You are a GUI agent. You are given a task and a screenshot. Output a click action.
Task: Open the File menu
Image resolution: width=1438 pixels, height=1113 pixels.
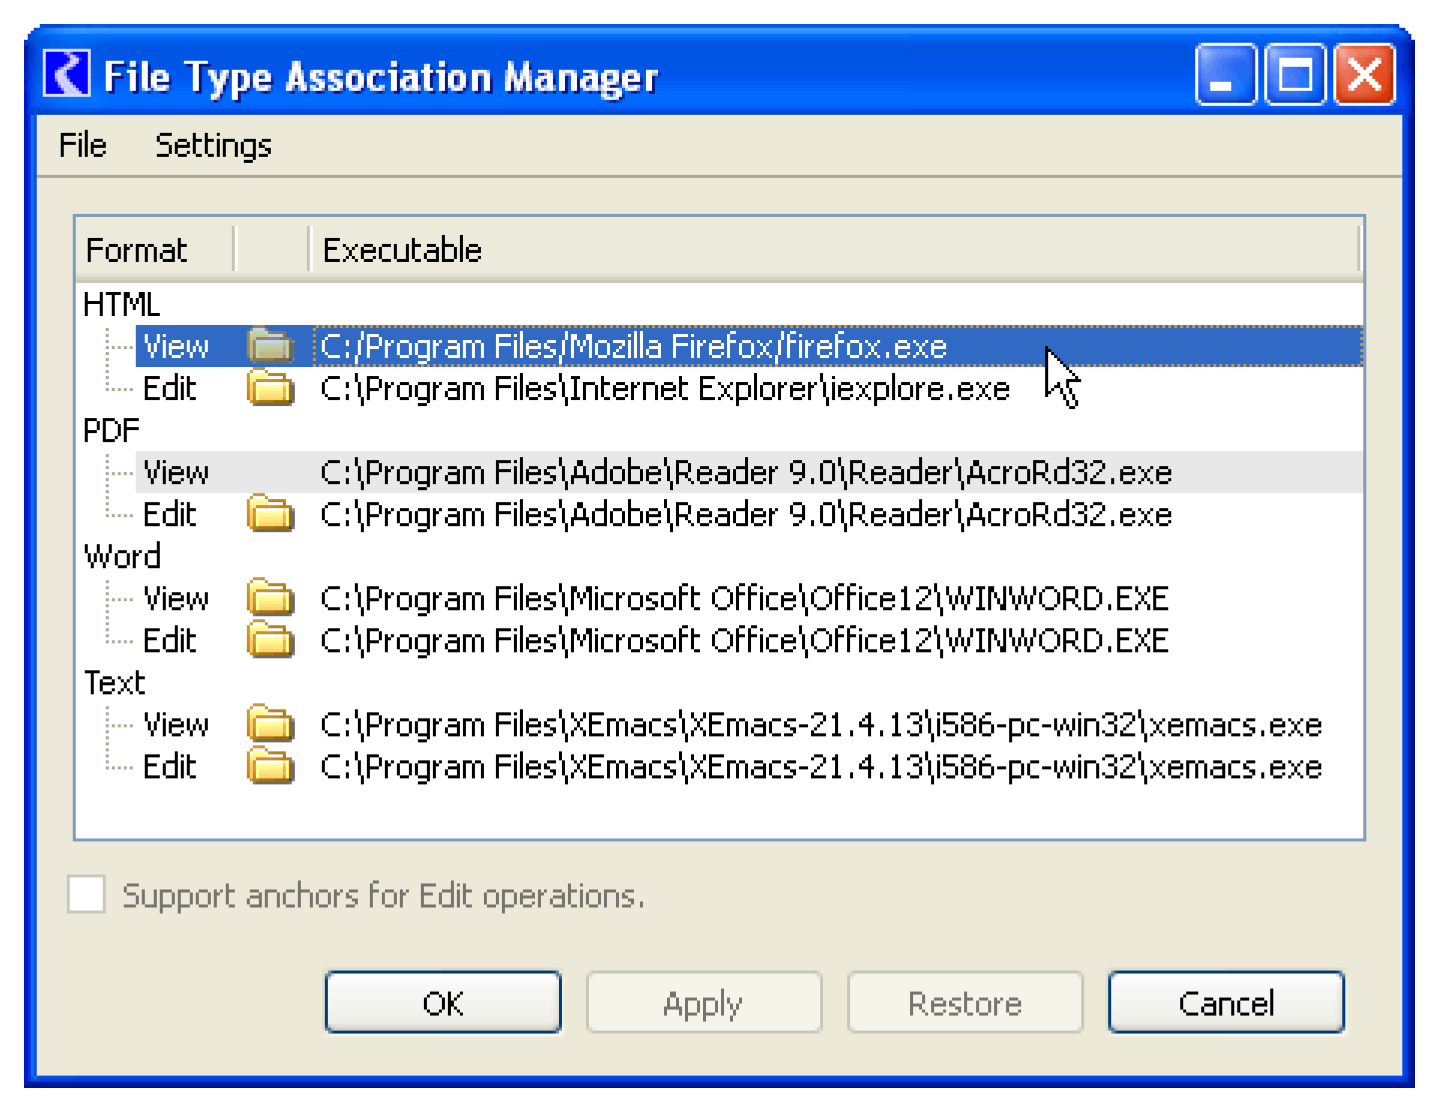click(82, 145)
